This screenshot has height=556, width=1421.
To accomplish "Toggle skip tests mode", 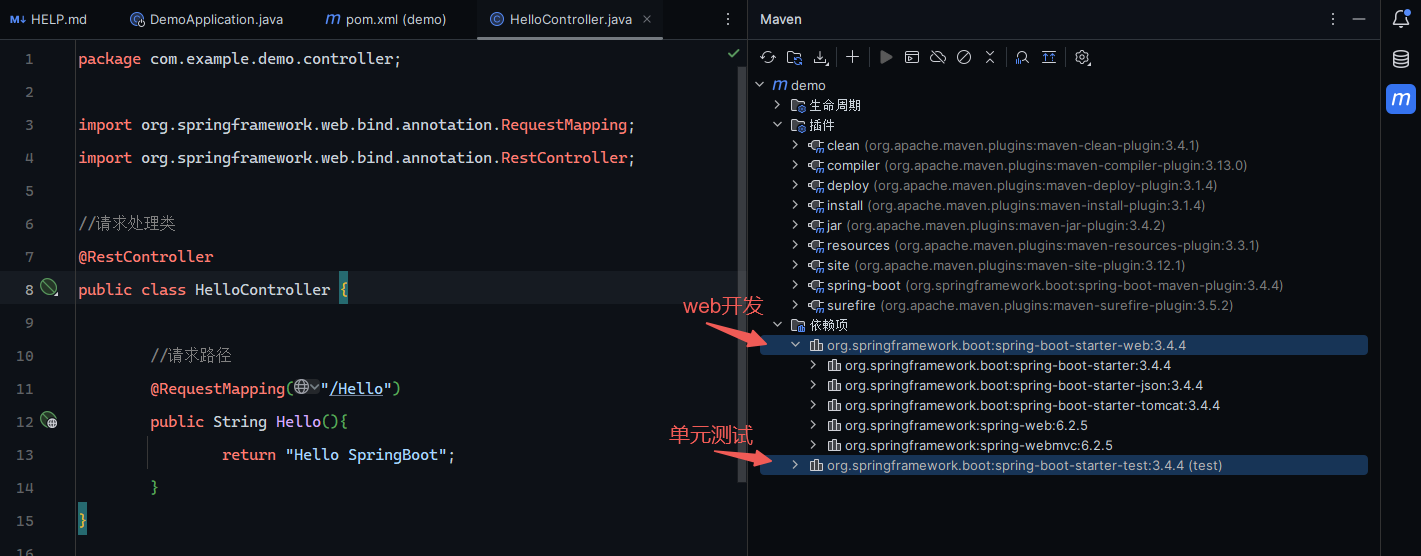I will point(964,58).
